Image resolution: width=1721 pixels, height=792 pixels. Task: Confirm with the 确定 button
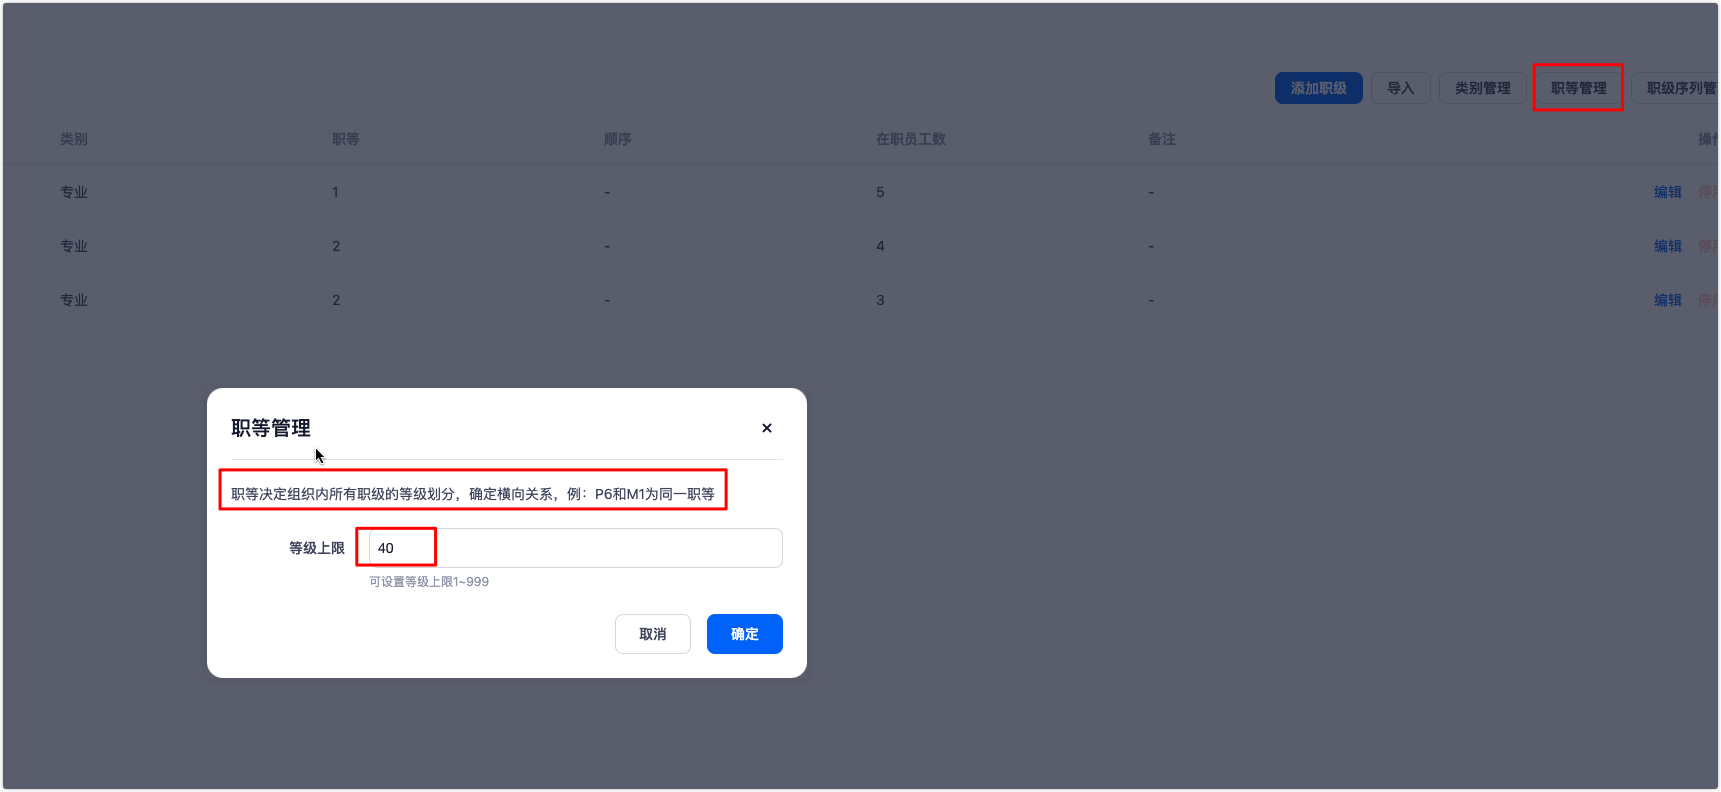pyautogui.click(x=744, y=634)
